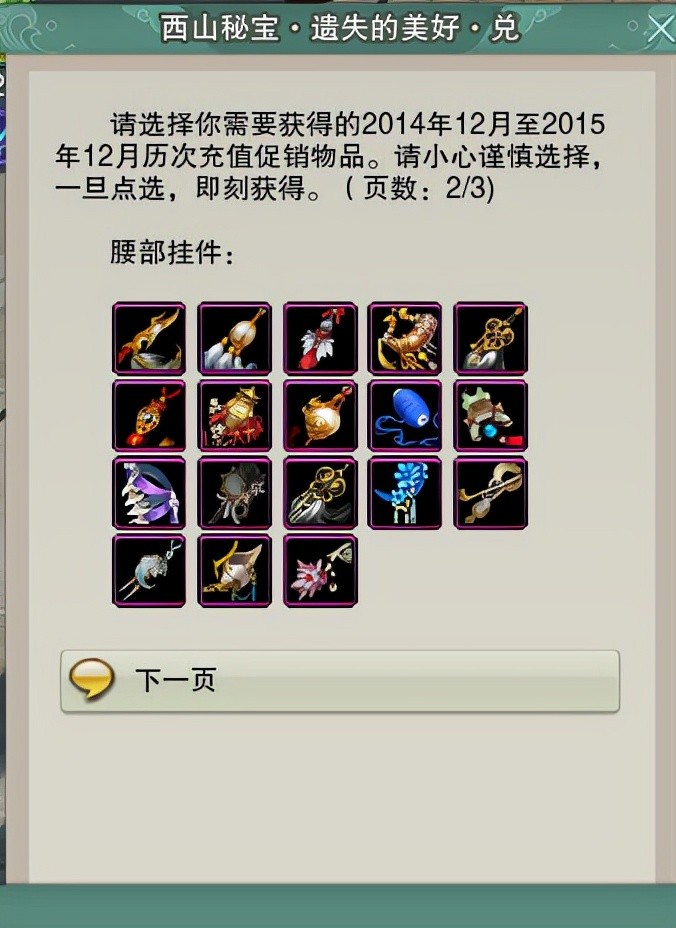Pick the golden round pot pendant
Viewport: 676px width, 928px height.
320,415
